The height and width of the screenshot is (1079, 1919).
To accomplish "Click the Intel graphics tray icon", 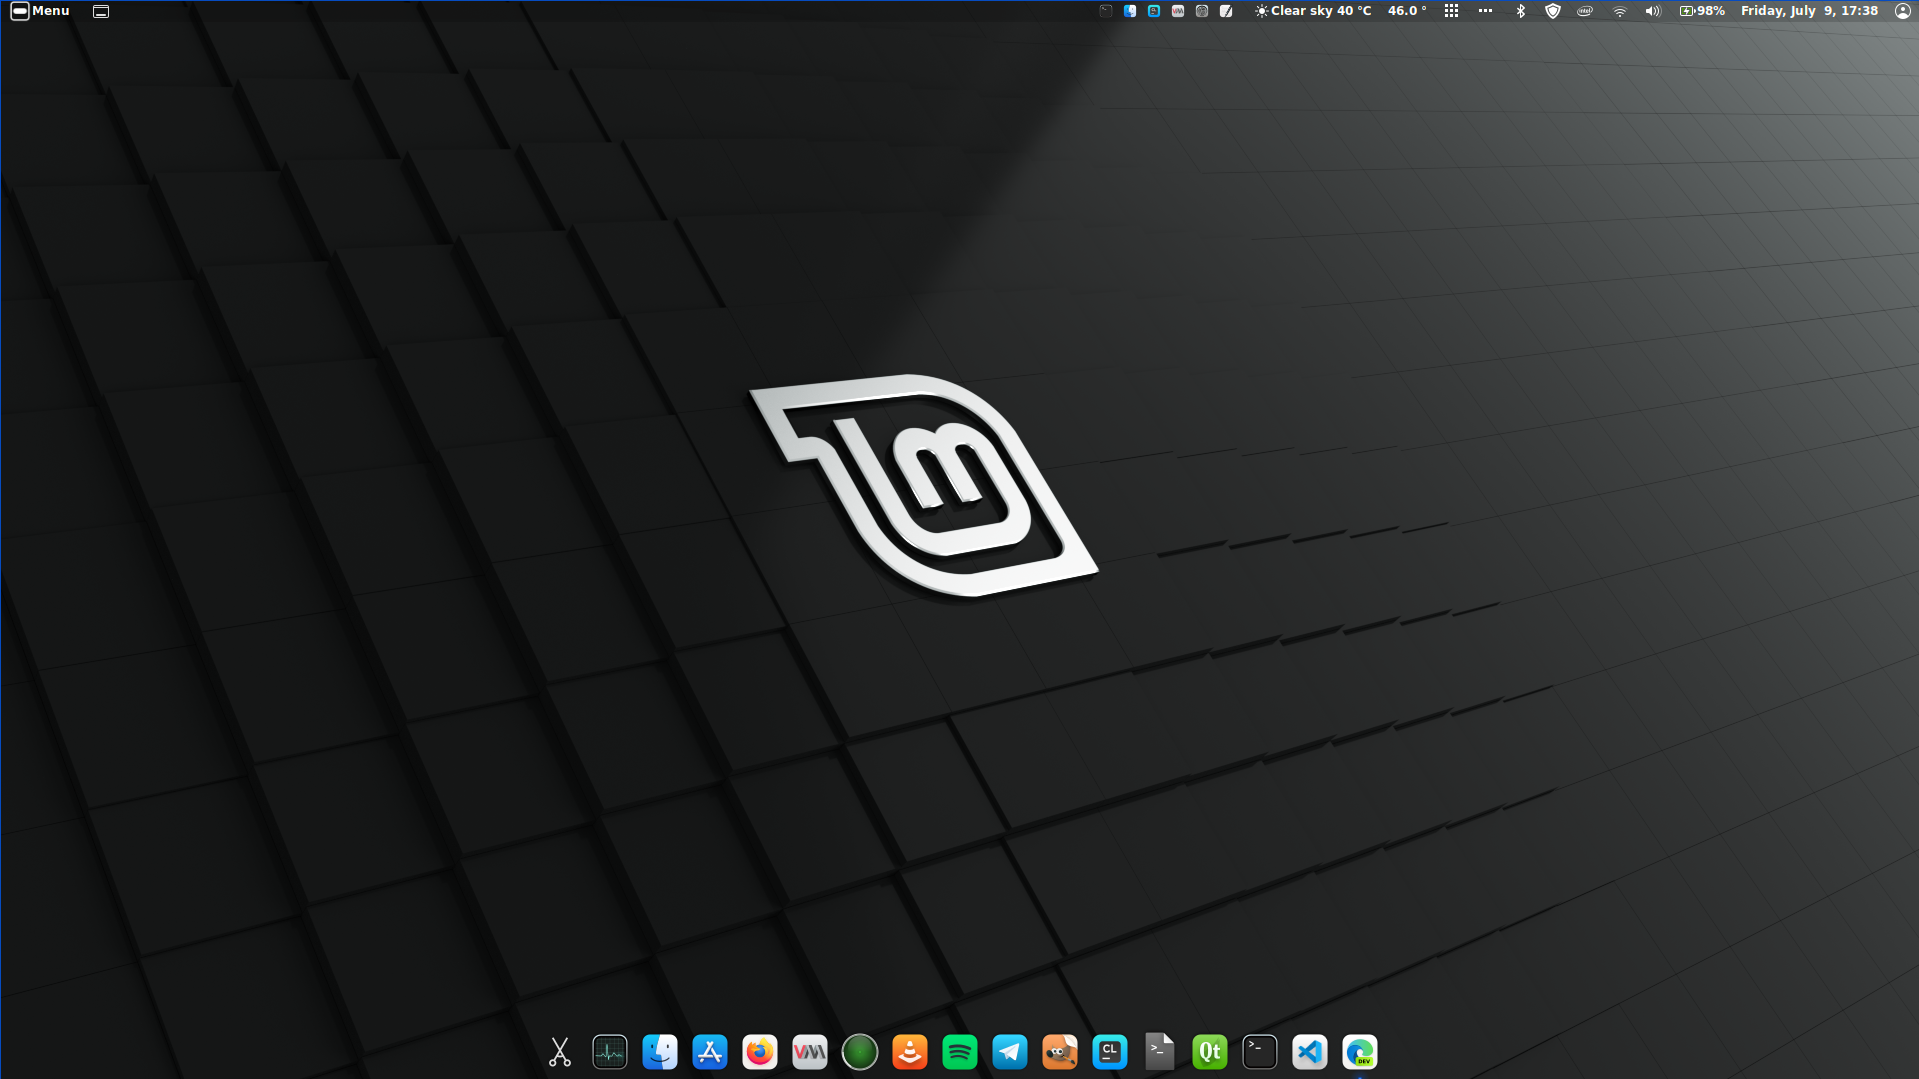I will tap(1585, 11).
